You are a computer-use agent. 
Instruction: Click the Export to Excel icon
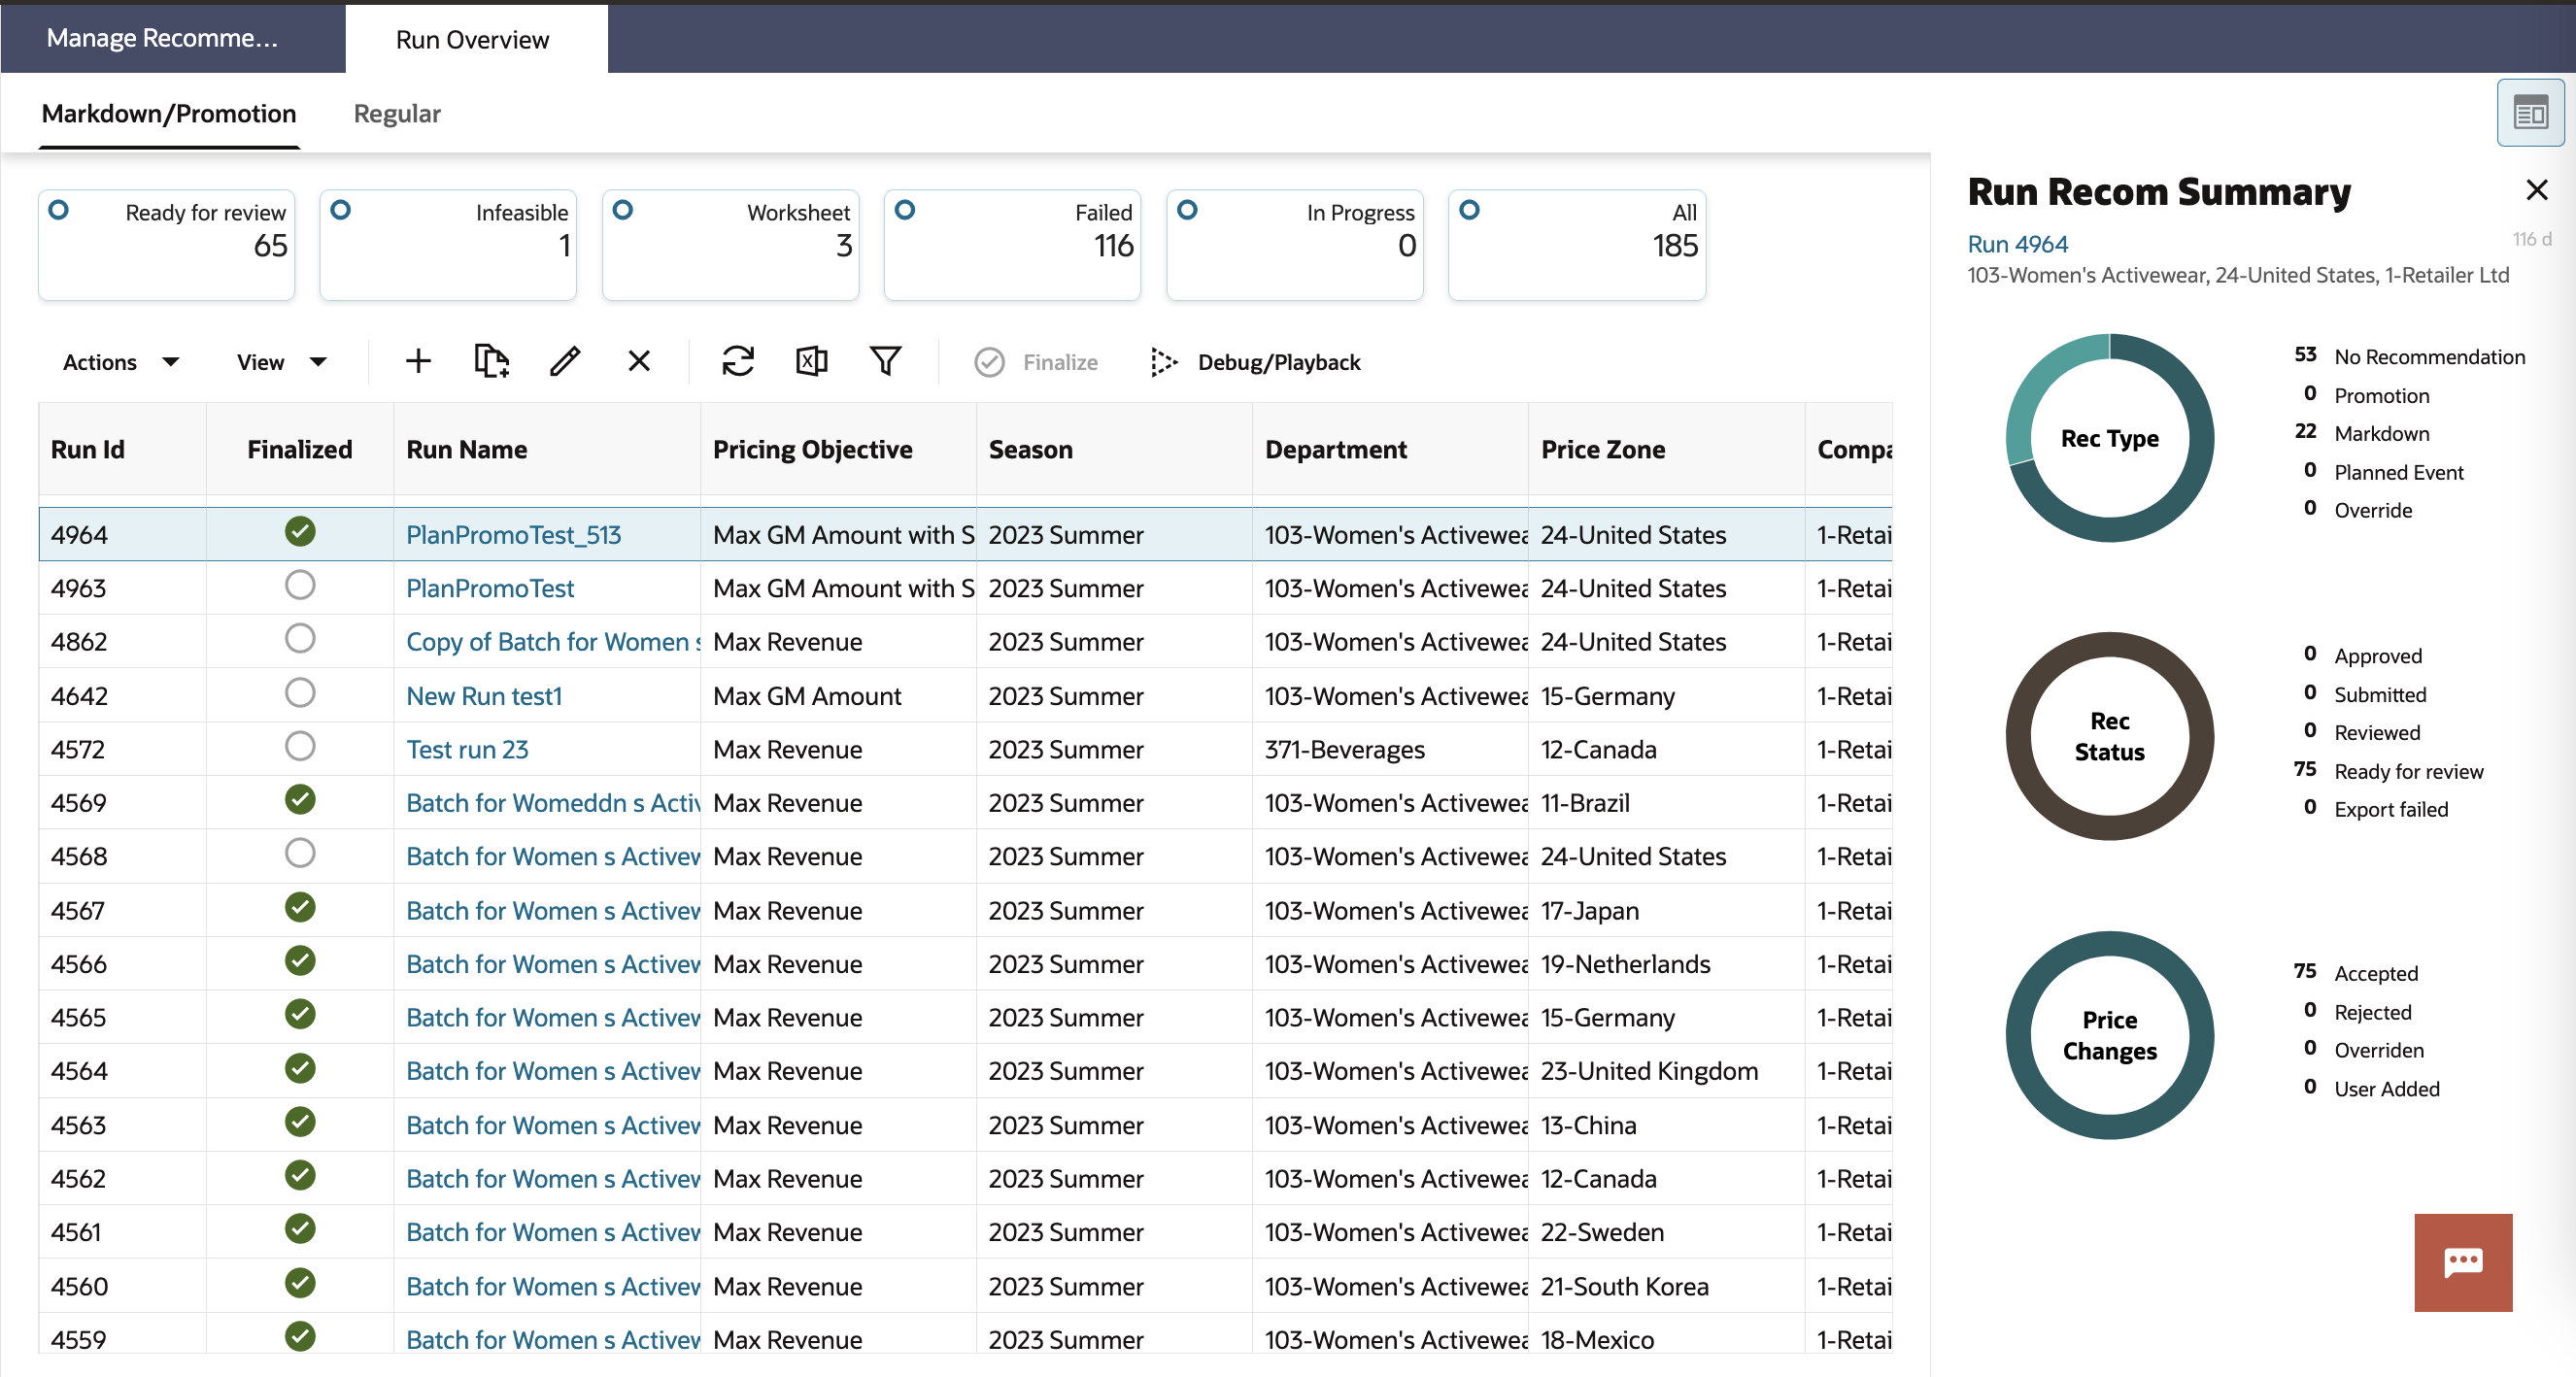tap(811, 361)
